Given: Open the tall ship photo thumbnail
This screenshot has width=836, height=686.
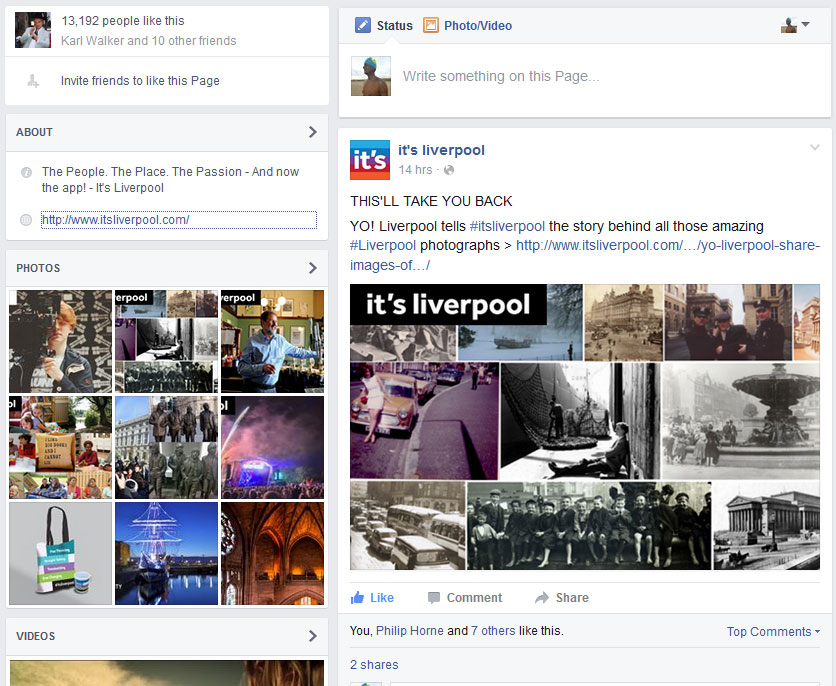Looking at the screenshot, I should click(166, 553).
